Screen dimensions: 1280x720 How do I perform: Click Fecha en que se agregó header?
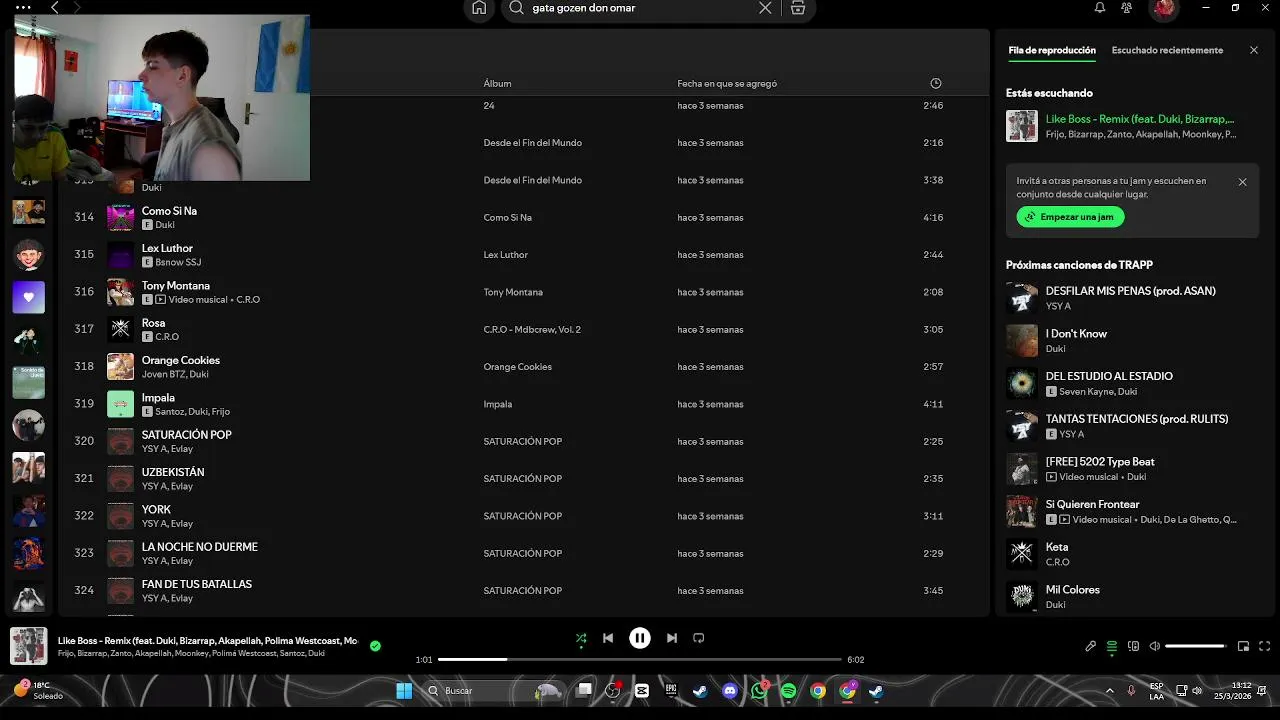pos(727,83)
